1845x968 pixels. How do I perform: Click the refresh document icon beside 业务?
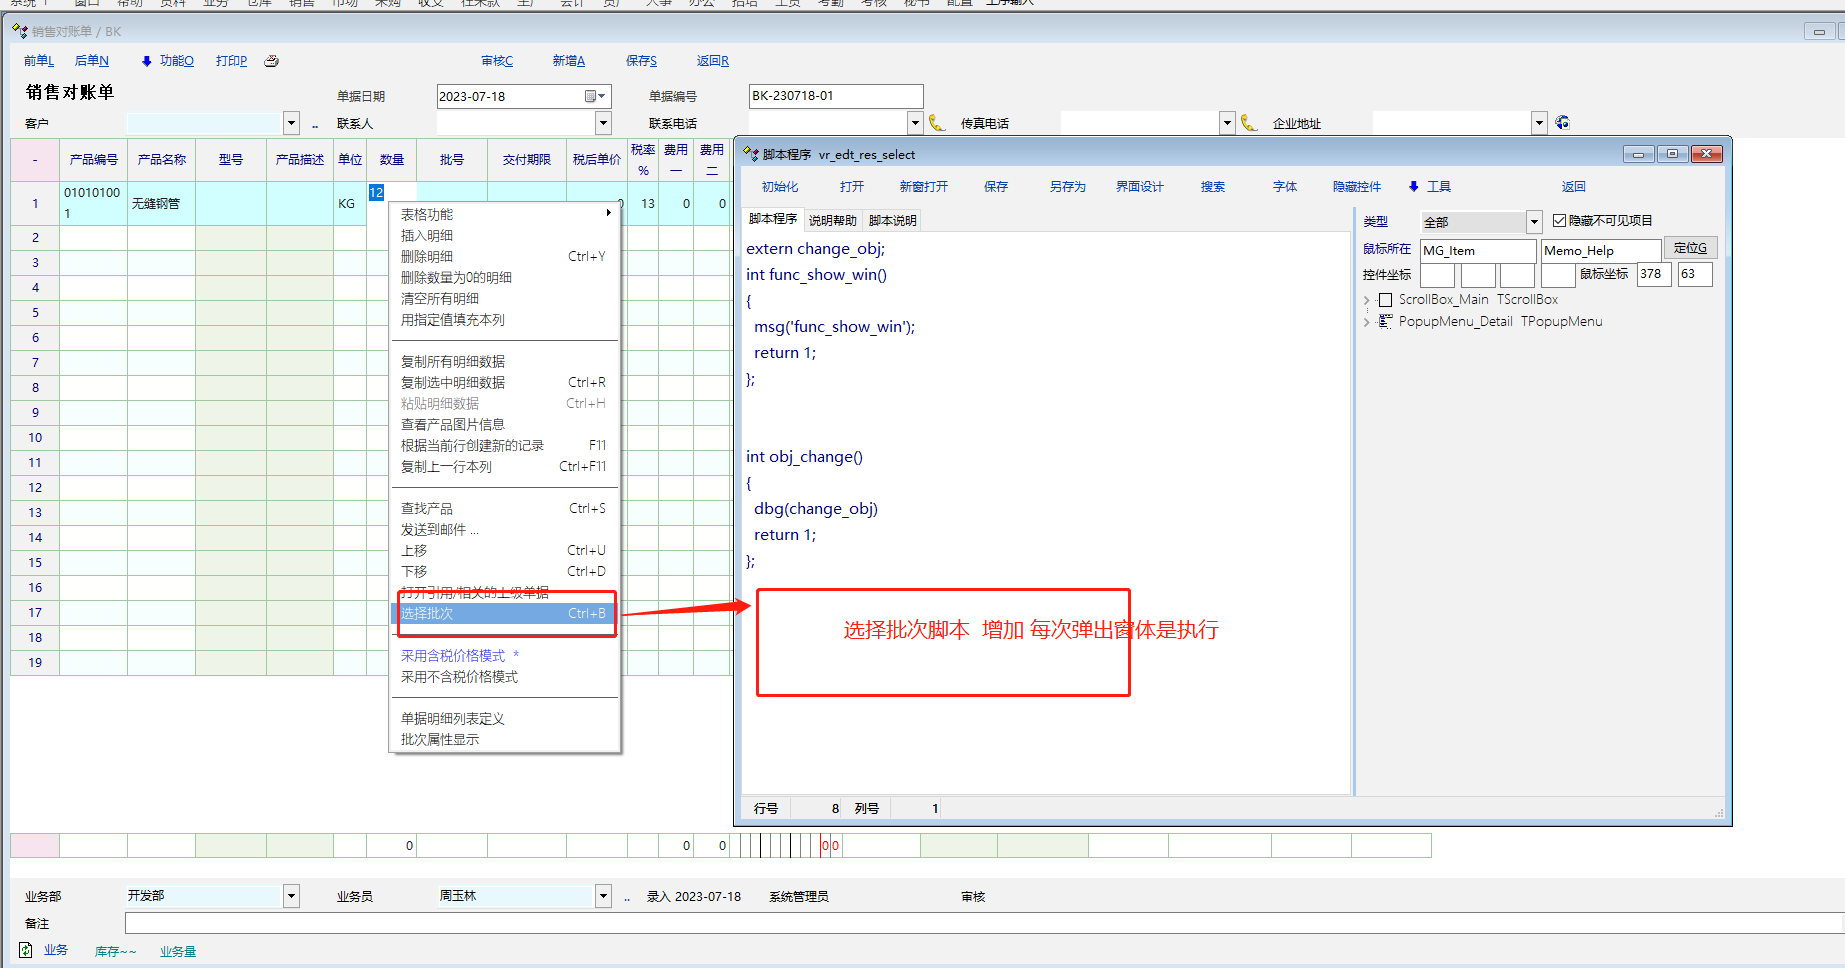coord(26,950)
